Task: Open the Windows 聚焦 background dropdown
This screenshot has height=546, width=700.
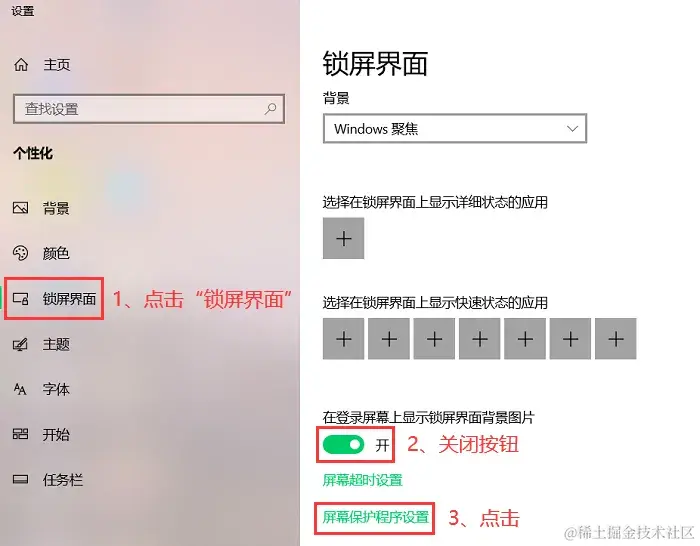Action: point(454,129)
